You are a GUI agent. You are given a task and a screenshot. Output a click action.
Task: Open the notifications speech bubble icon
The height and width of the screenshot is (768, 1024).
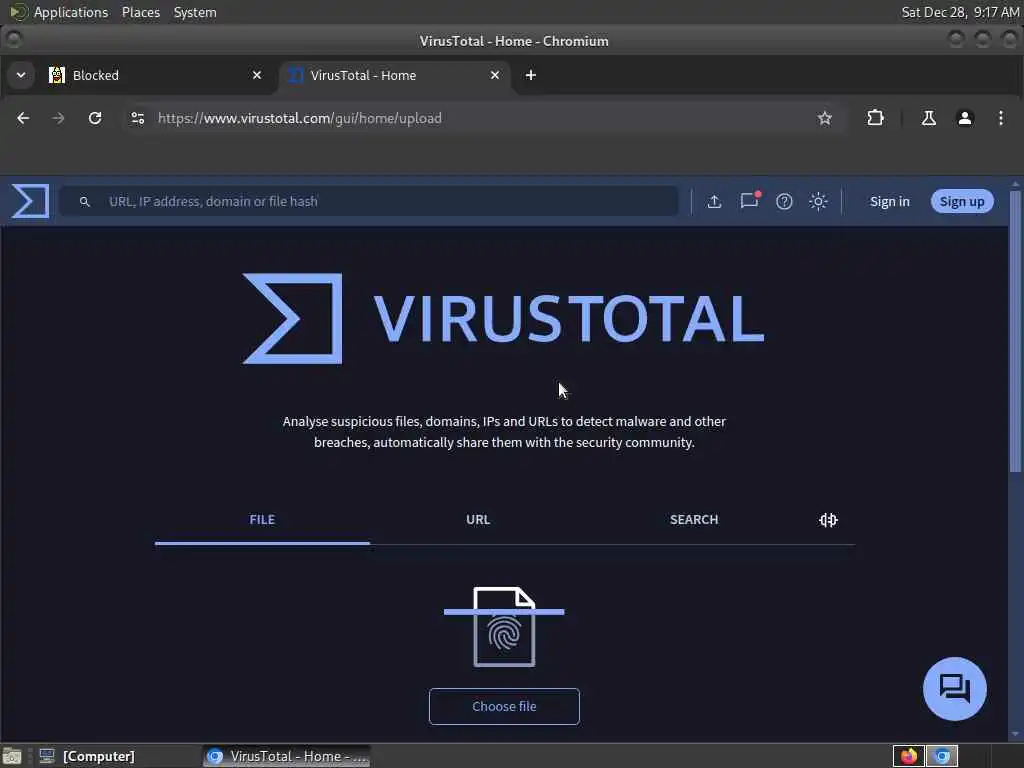coord(749,200)
